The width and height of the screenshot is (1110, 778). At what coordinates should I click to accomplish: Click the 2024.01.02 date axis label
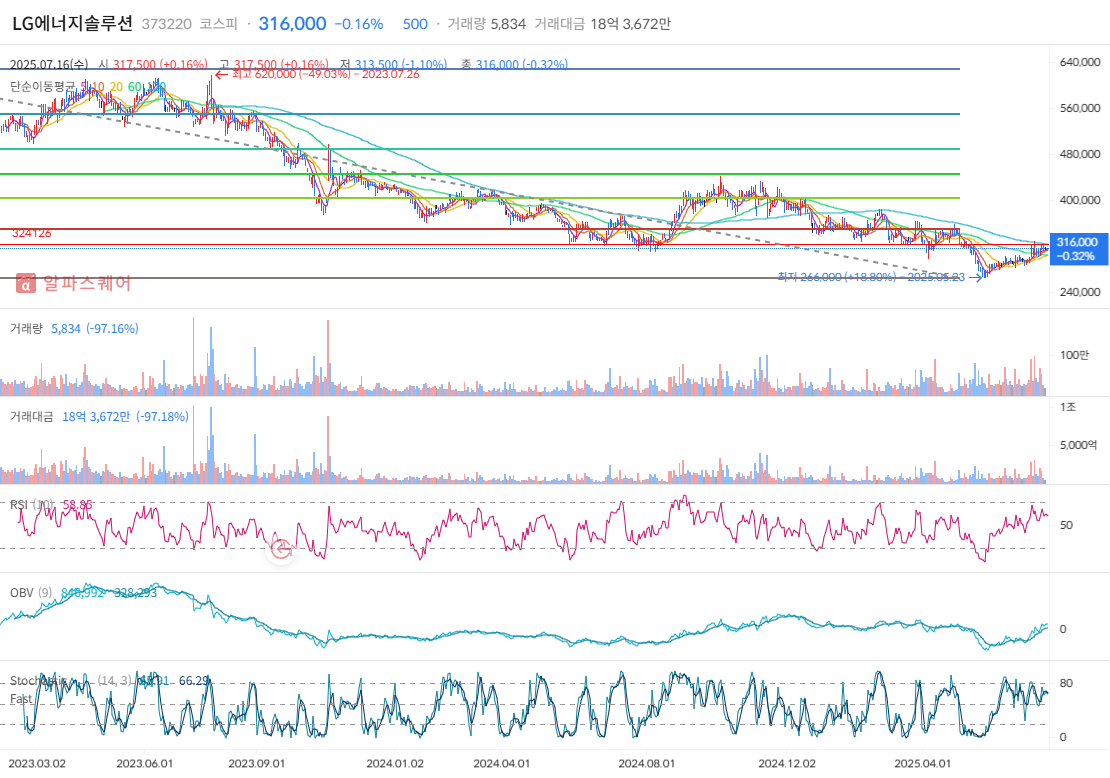coord(395,764)
